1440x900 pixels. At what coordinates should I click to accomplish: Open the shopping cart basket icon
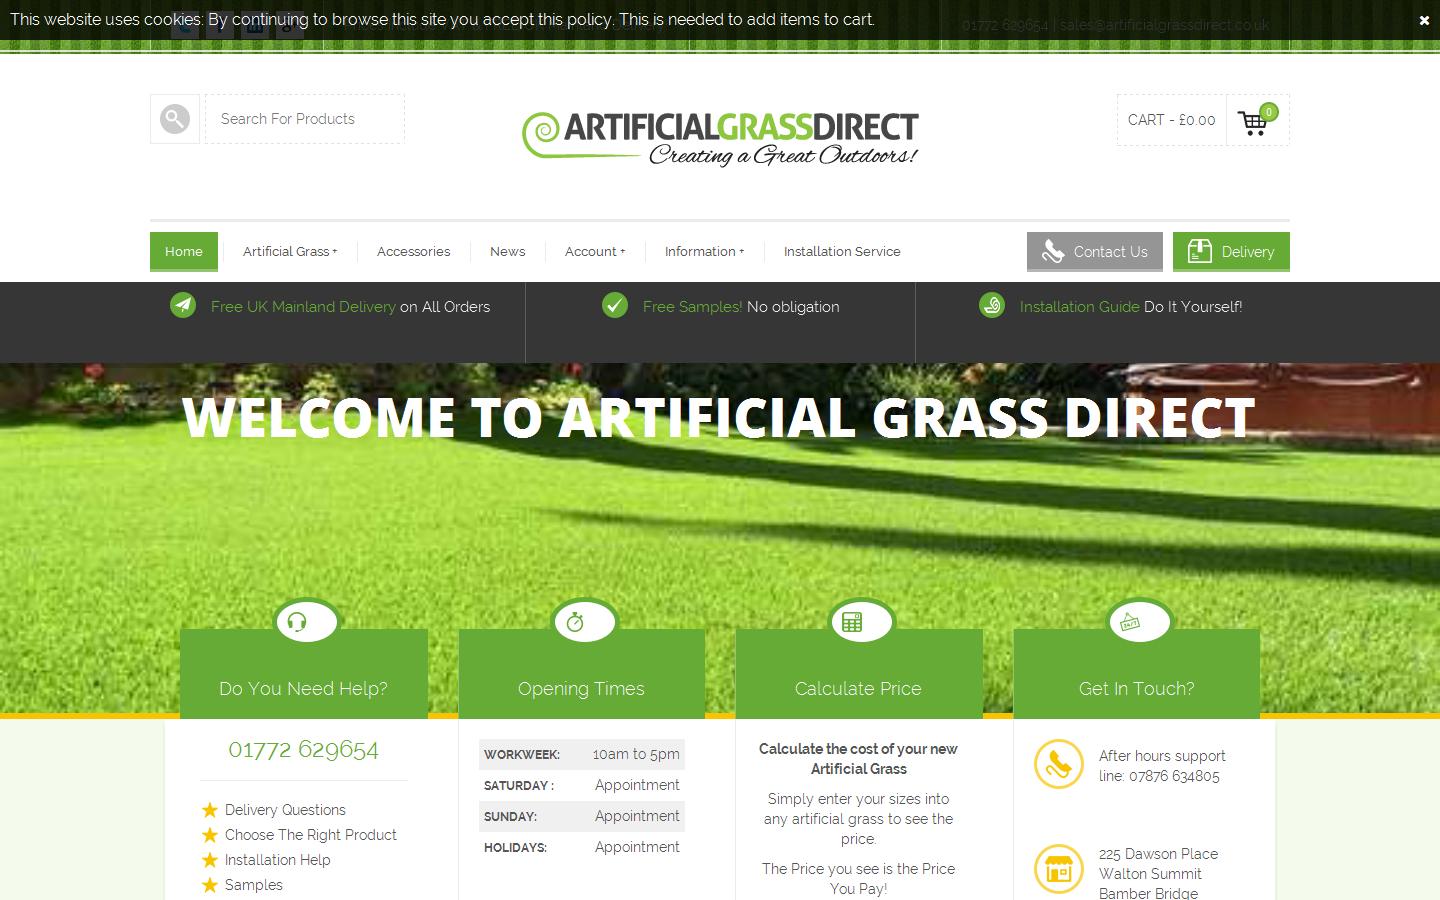point(1254,121)
